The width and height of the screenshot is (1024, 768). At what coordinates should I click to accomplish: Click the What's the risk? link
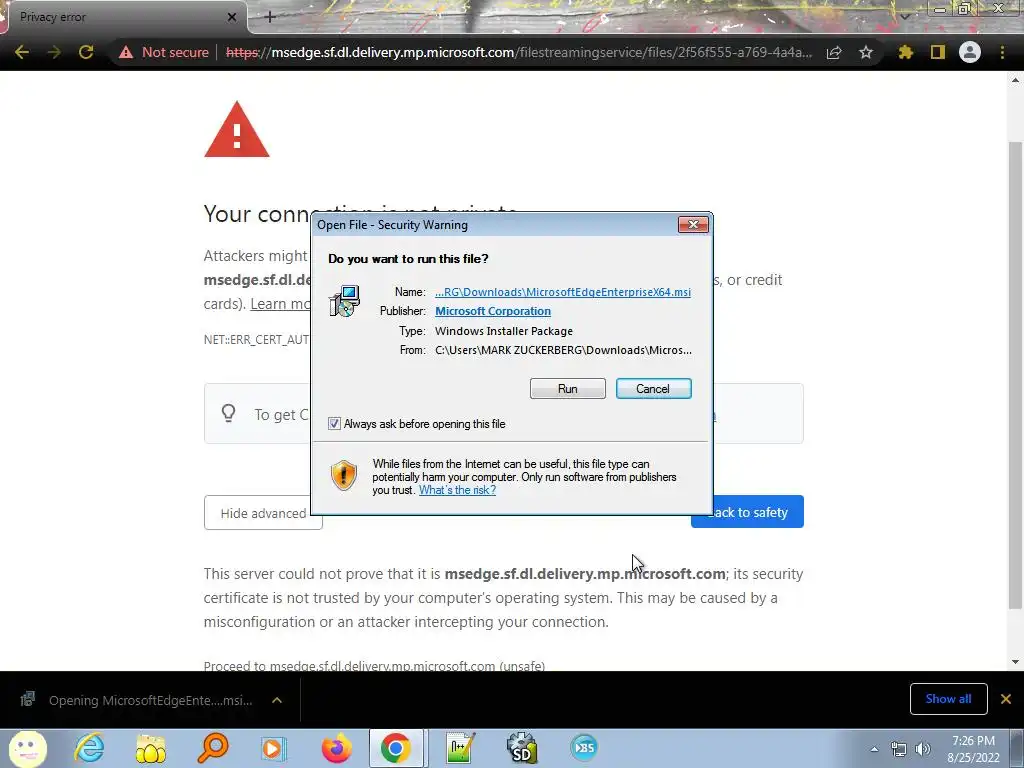pos(457,490)
